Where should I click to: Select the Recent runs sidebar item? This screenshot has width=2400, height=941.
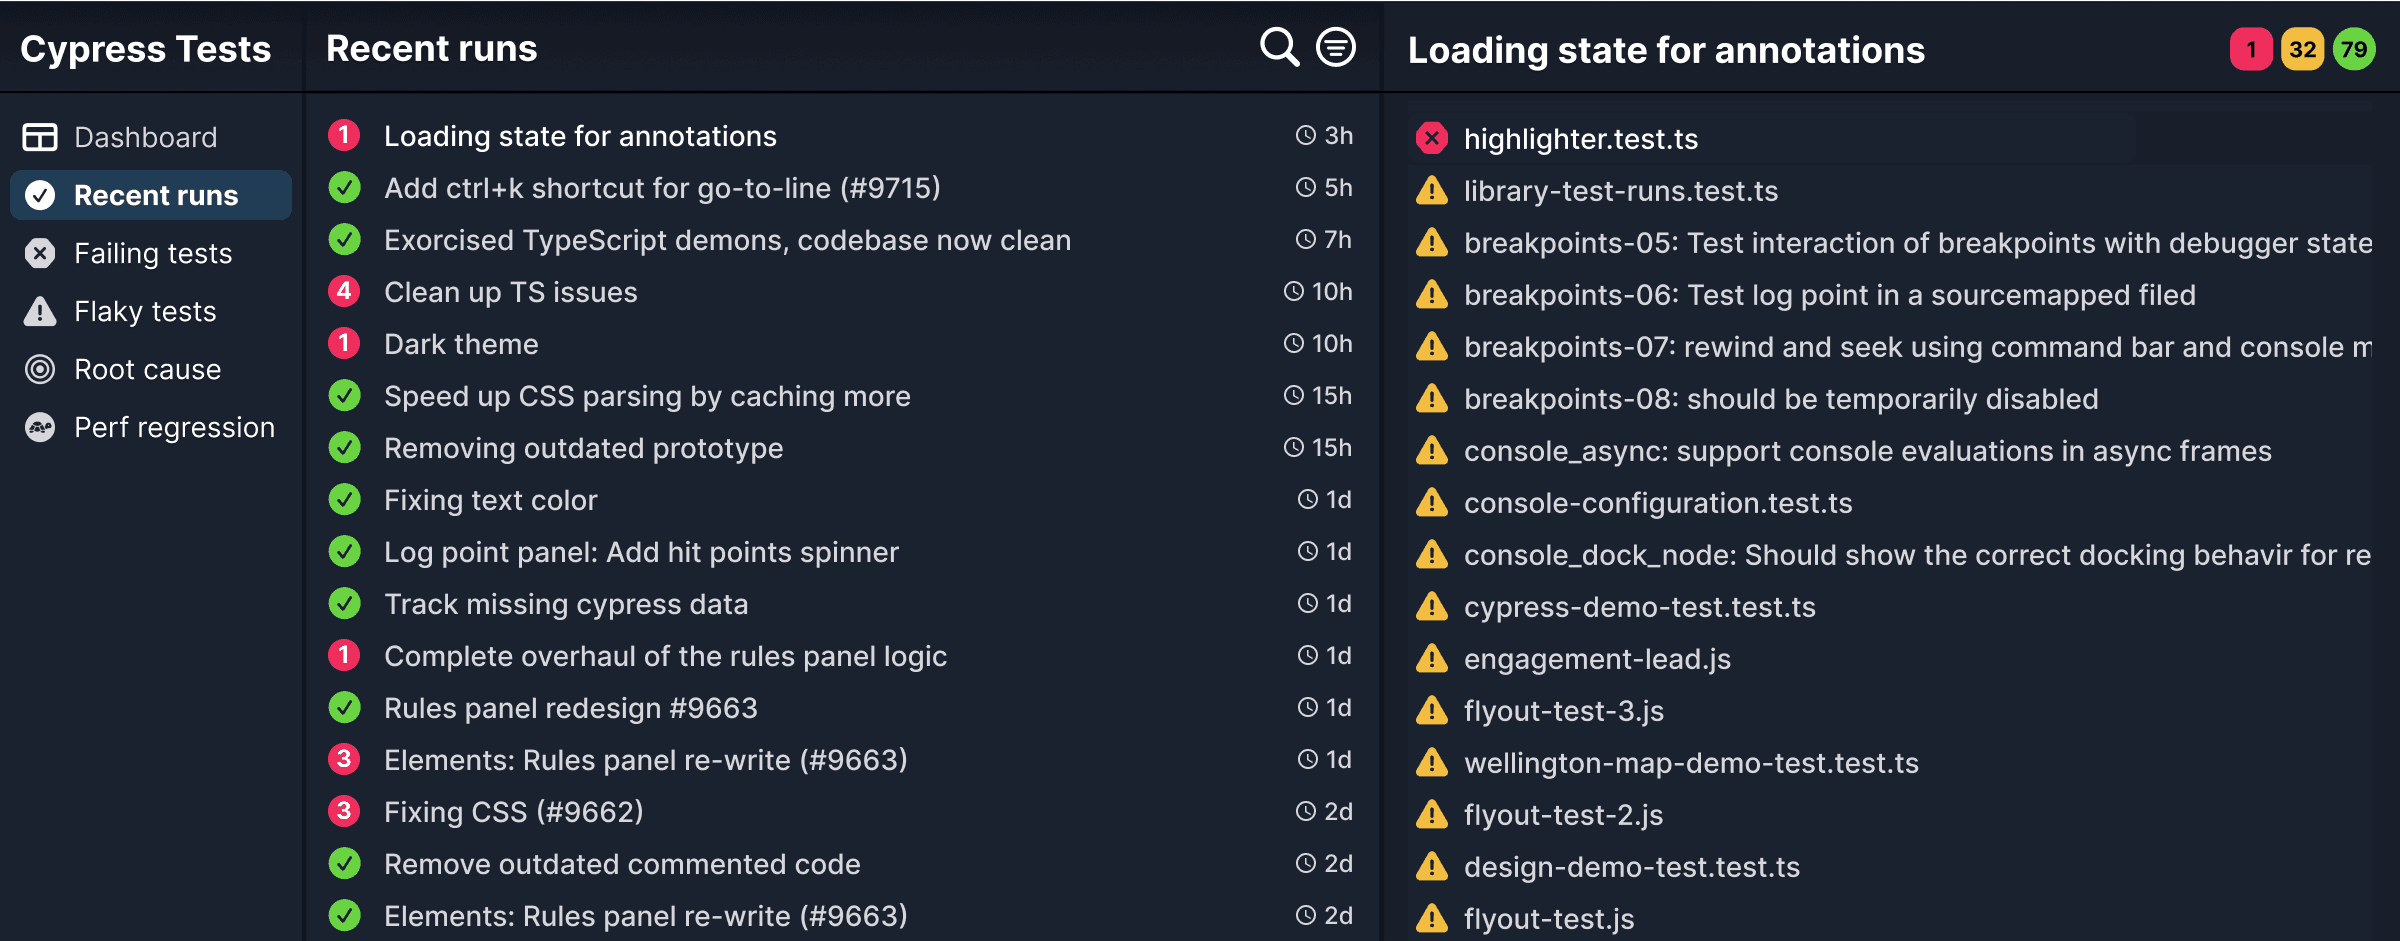pos(151,195)
